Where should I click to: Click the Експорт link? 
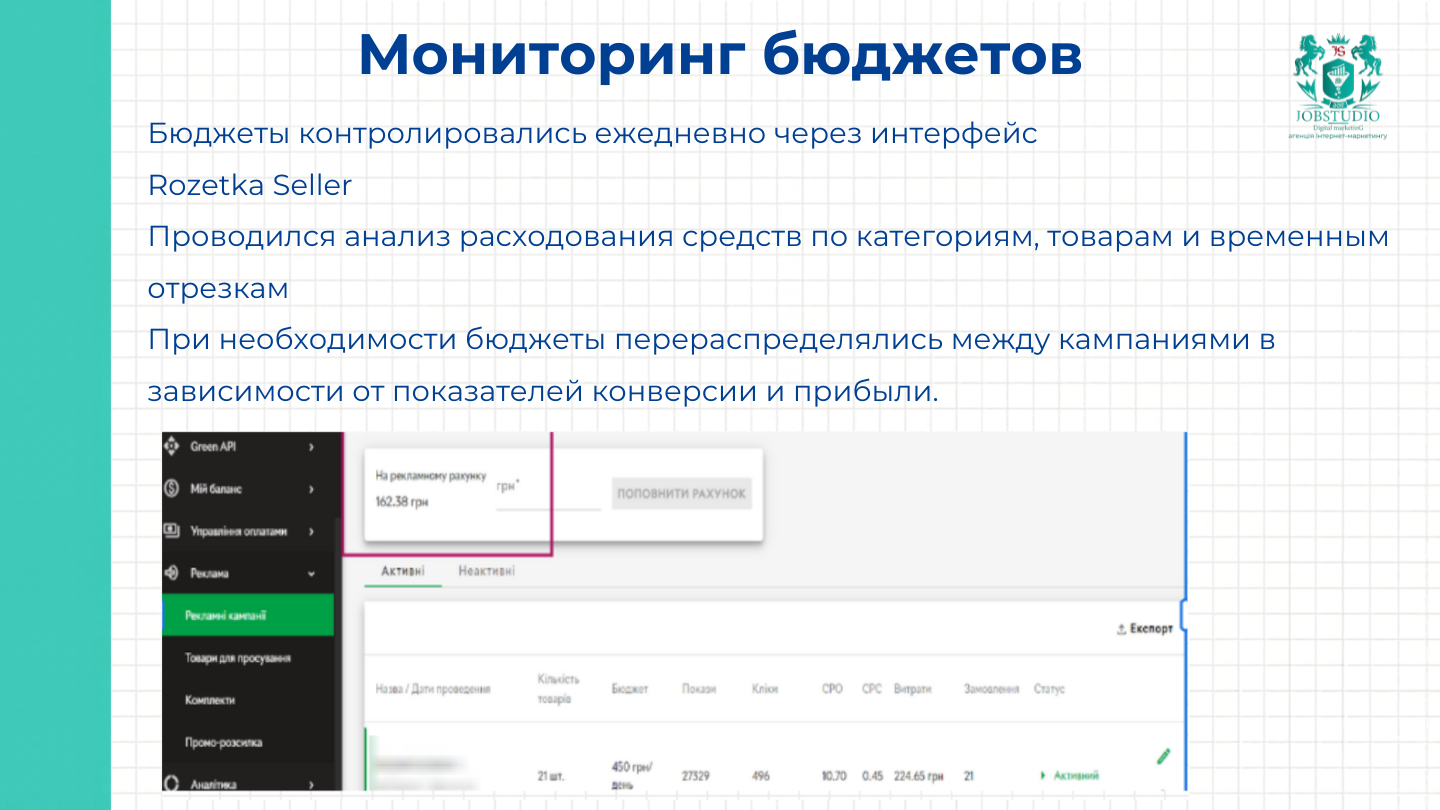[1152, 627]
